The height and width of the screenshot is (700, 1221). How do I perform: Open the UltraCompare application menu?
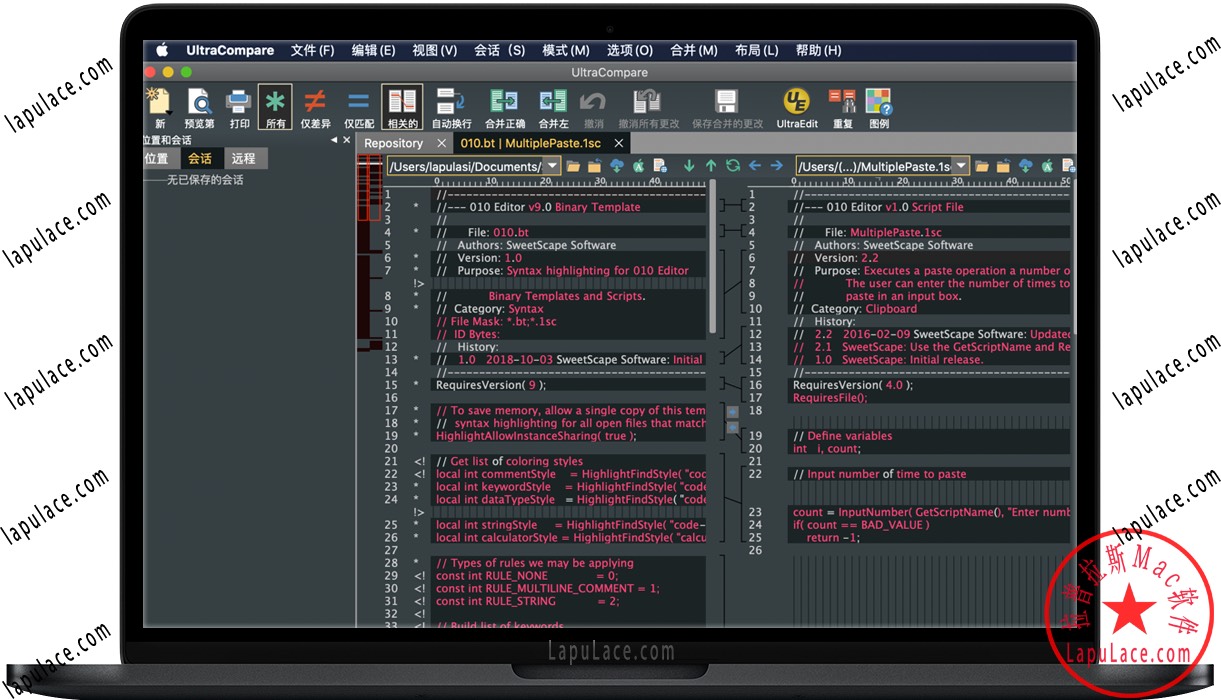coord(230,50)
